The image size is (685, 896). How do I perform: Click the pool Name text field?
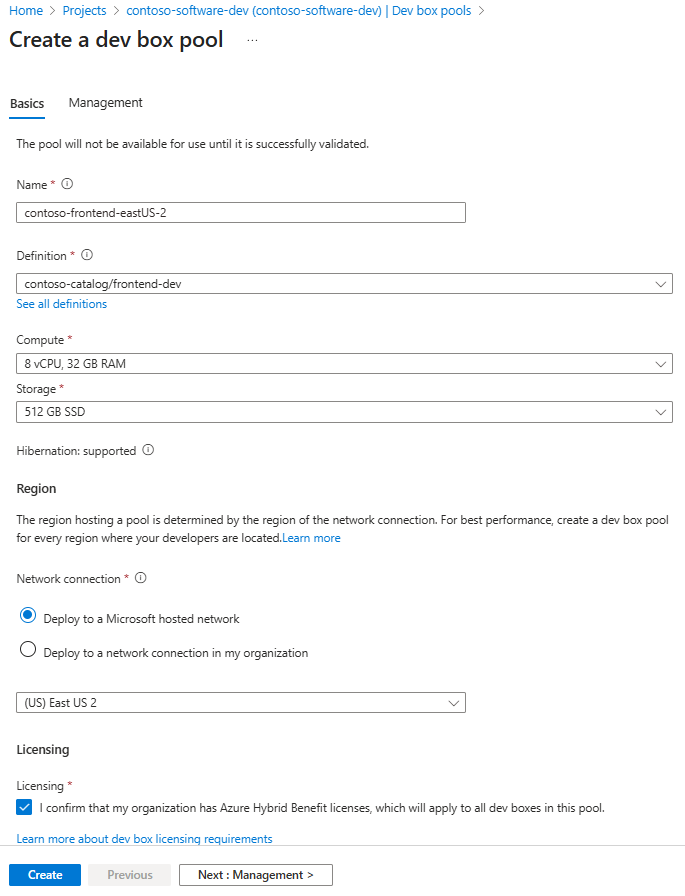tap(241, 212)
